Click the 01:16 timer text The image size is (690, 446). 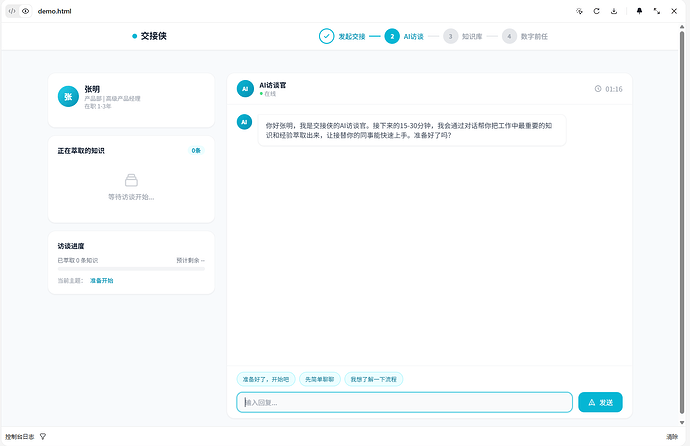point(613,89)
